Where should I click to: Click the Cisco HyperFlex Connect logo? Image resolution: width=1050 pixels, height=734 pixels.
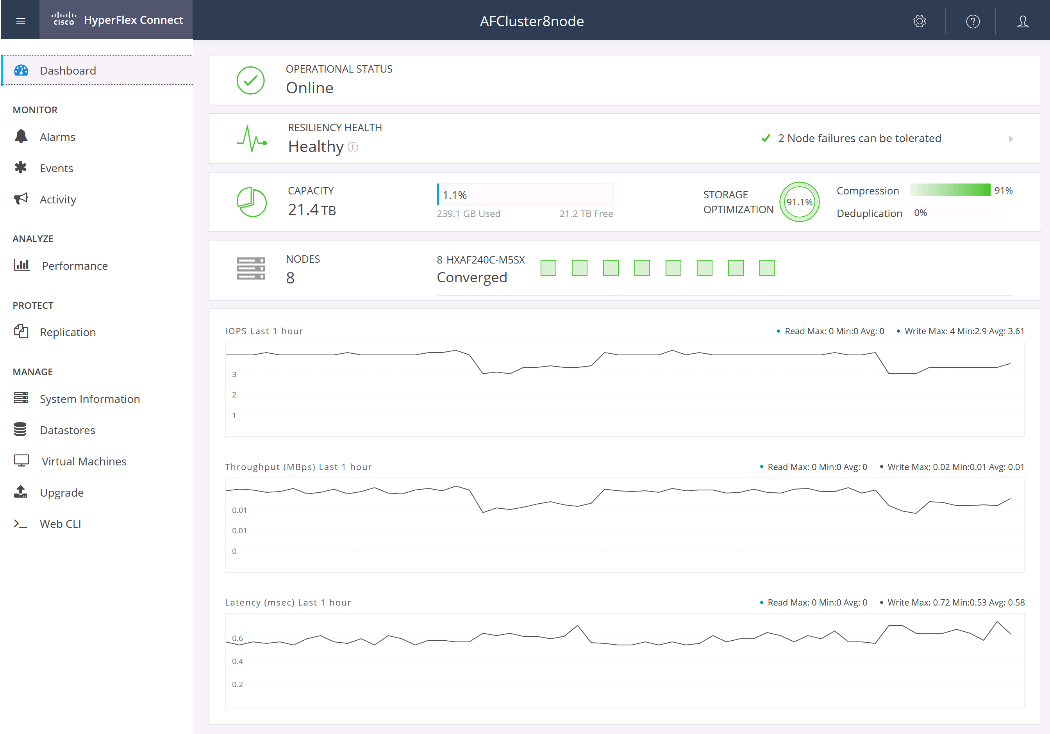click(x=117, y=20)
